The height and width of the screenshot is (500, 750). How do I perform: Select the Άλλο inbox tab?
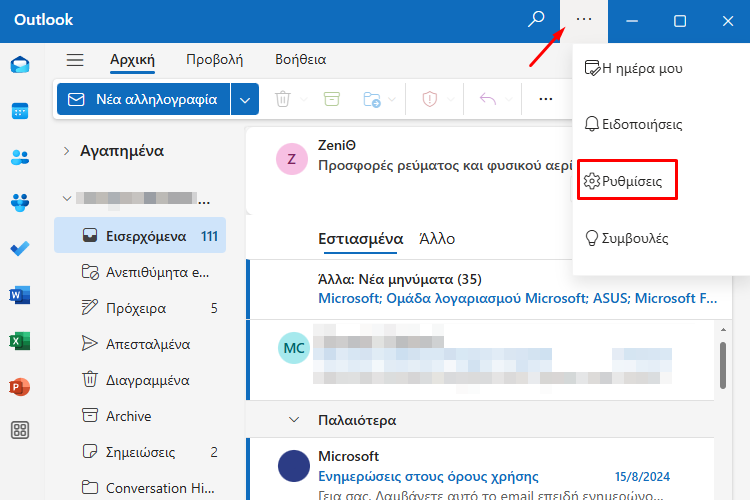coord(437,239)
